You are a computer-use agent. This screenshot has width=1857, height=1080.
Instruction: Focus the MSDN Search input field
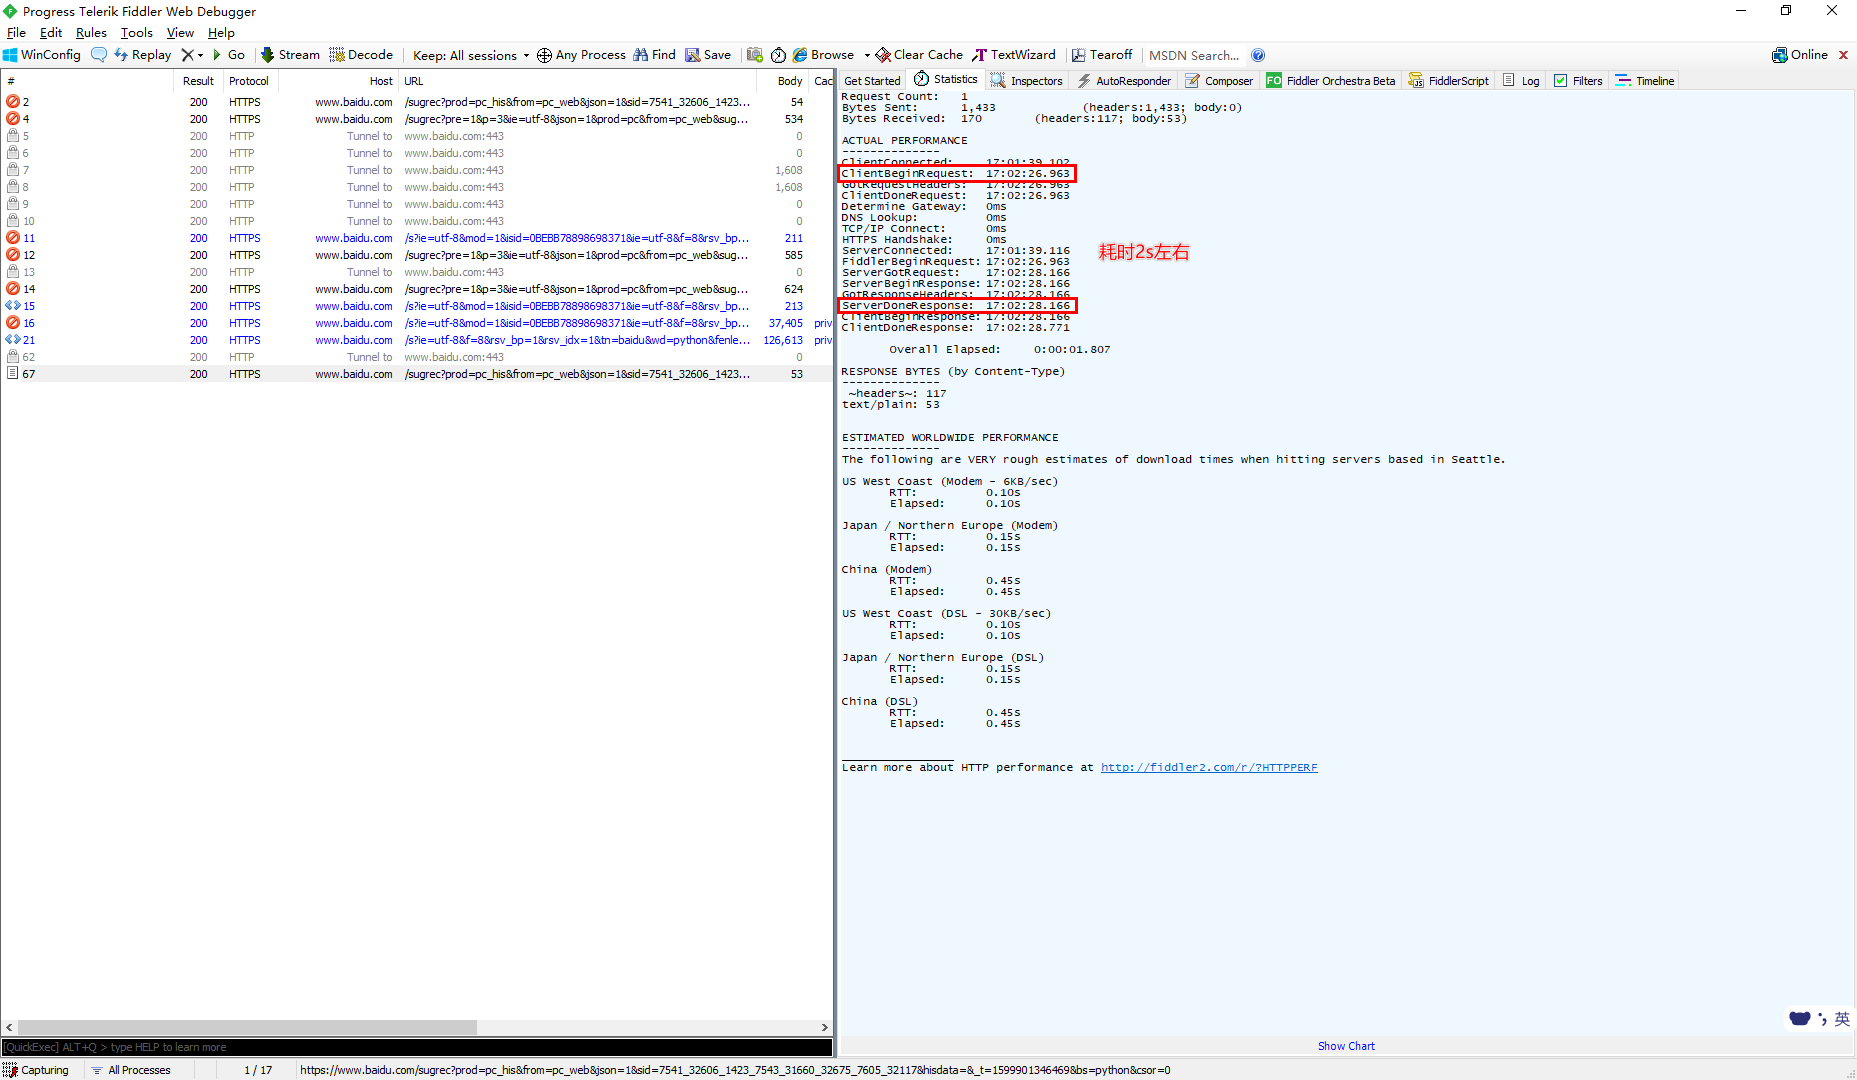coord(1194,55)
